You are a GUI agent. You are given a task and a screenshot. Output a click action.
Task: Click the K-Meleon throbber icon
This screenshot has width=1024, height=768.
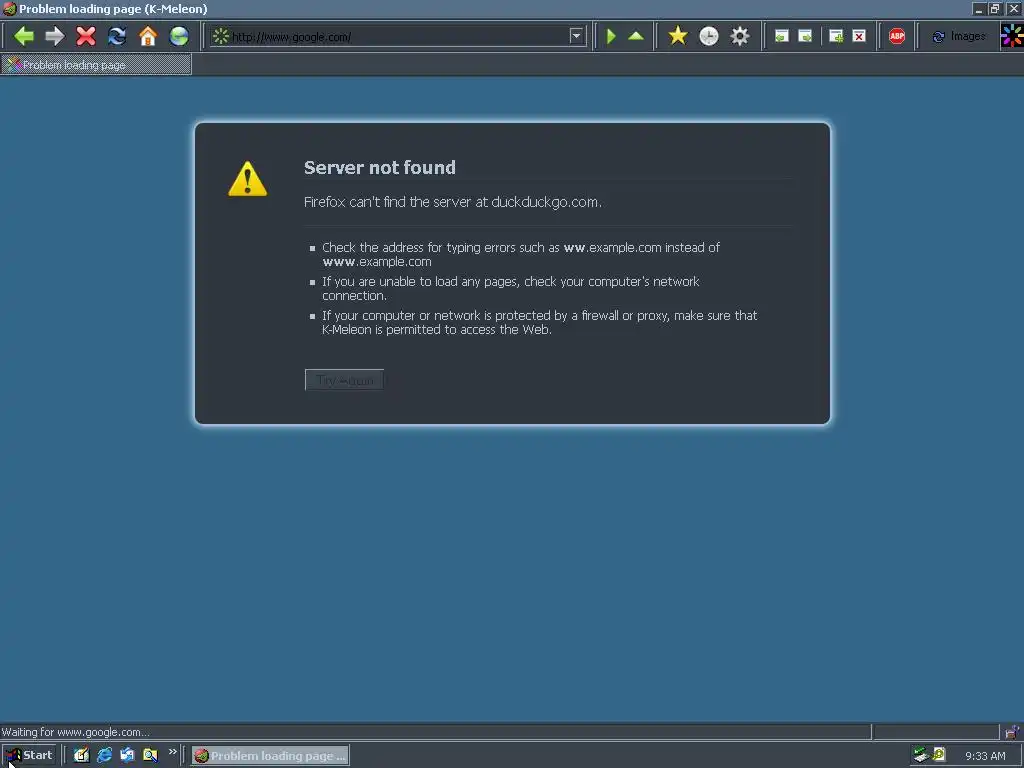(1012, 36)
